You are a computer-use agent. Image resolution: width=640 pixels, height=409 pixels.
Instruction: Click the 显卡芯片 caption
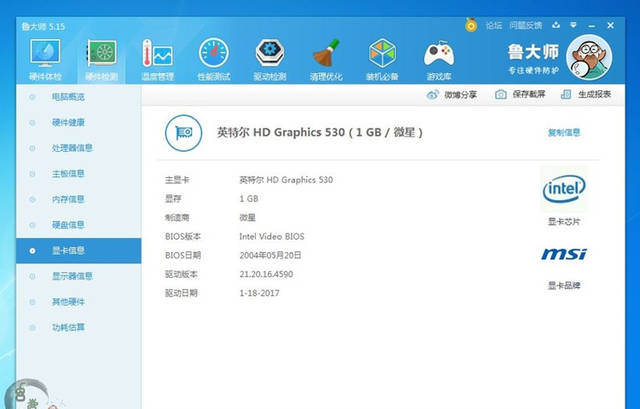pos(564,222)
